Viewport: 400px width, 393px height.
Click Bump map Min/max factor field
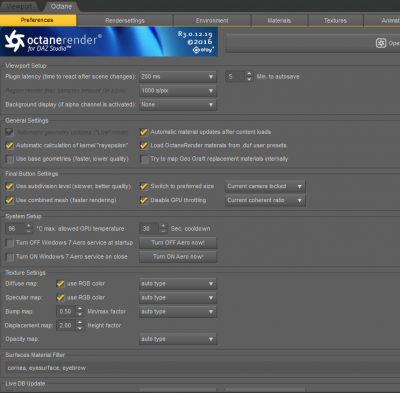[x=66, y=312]
